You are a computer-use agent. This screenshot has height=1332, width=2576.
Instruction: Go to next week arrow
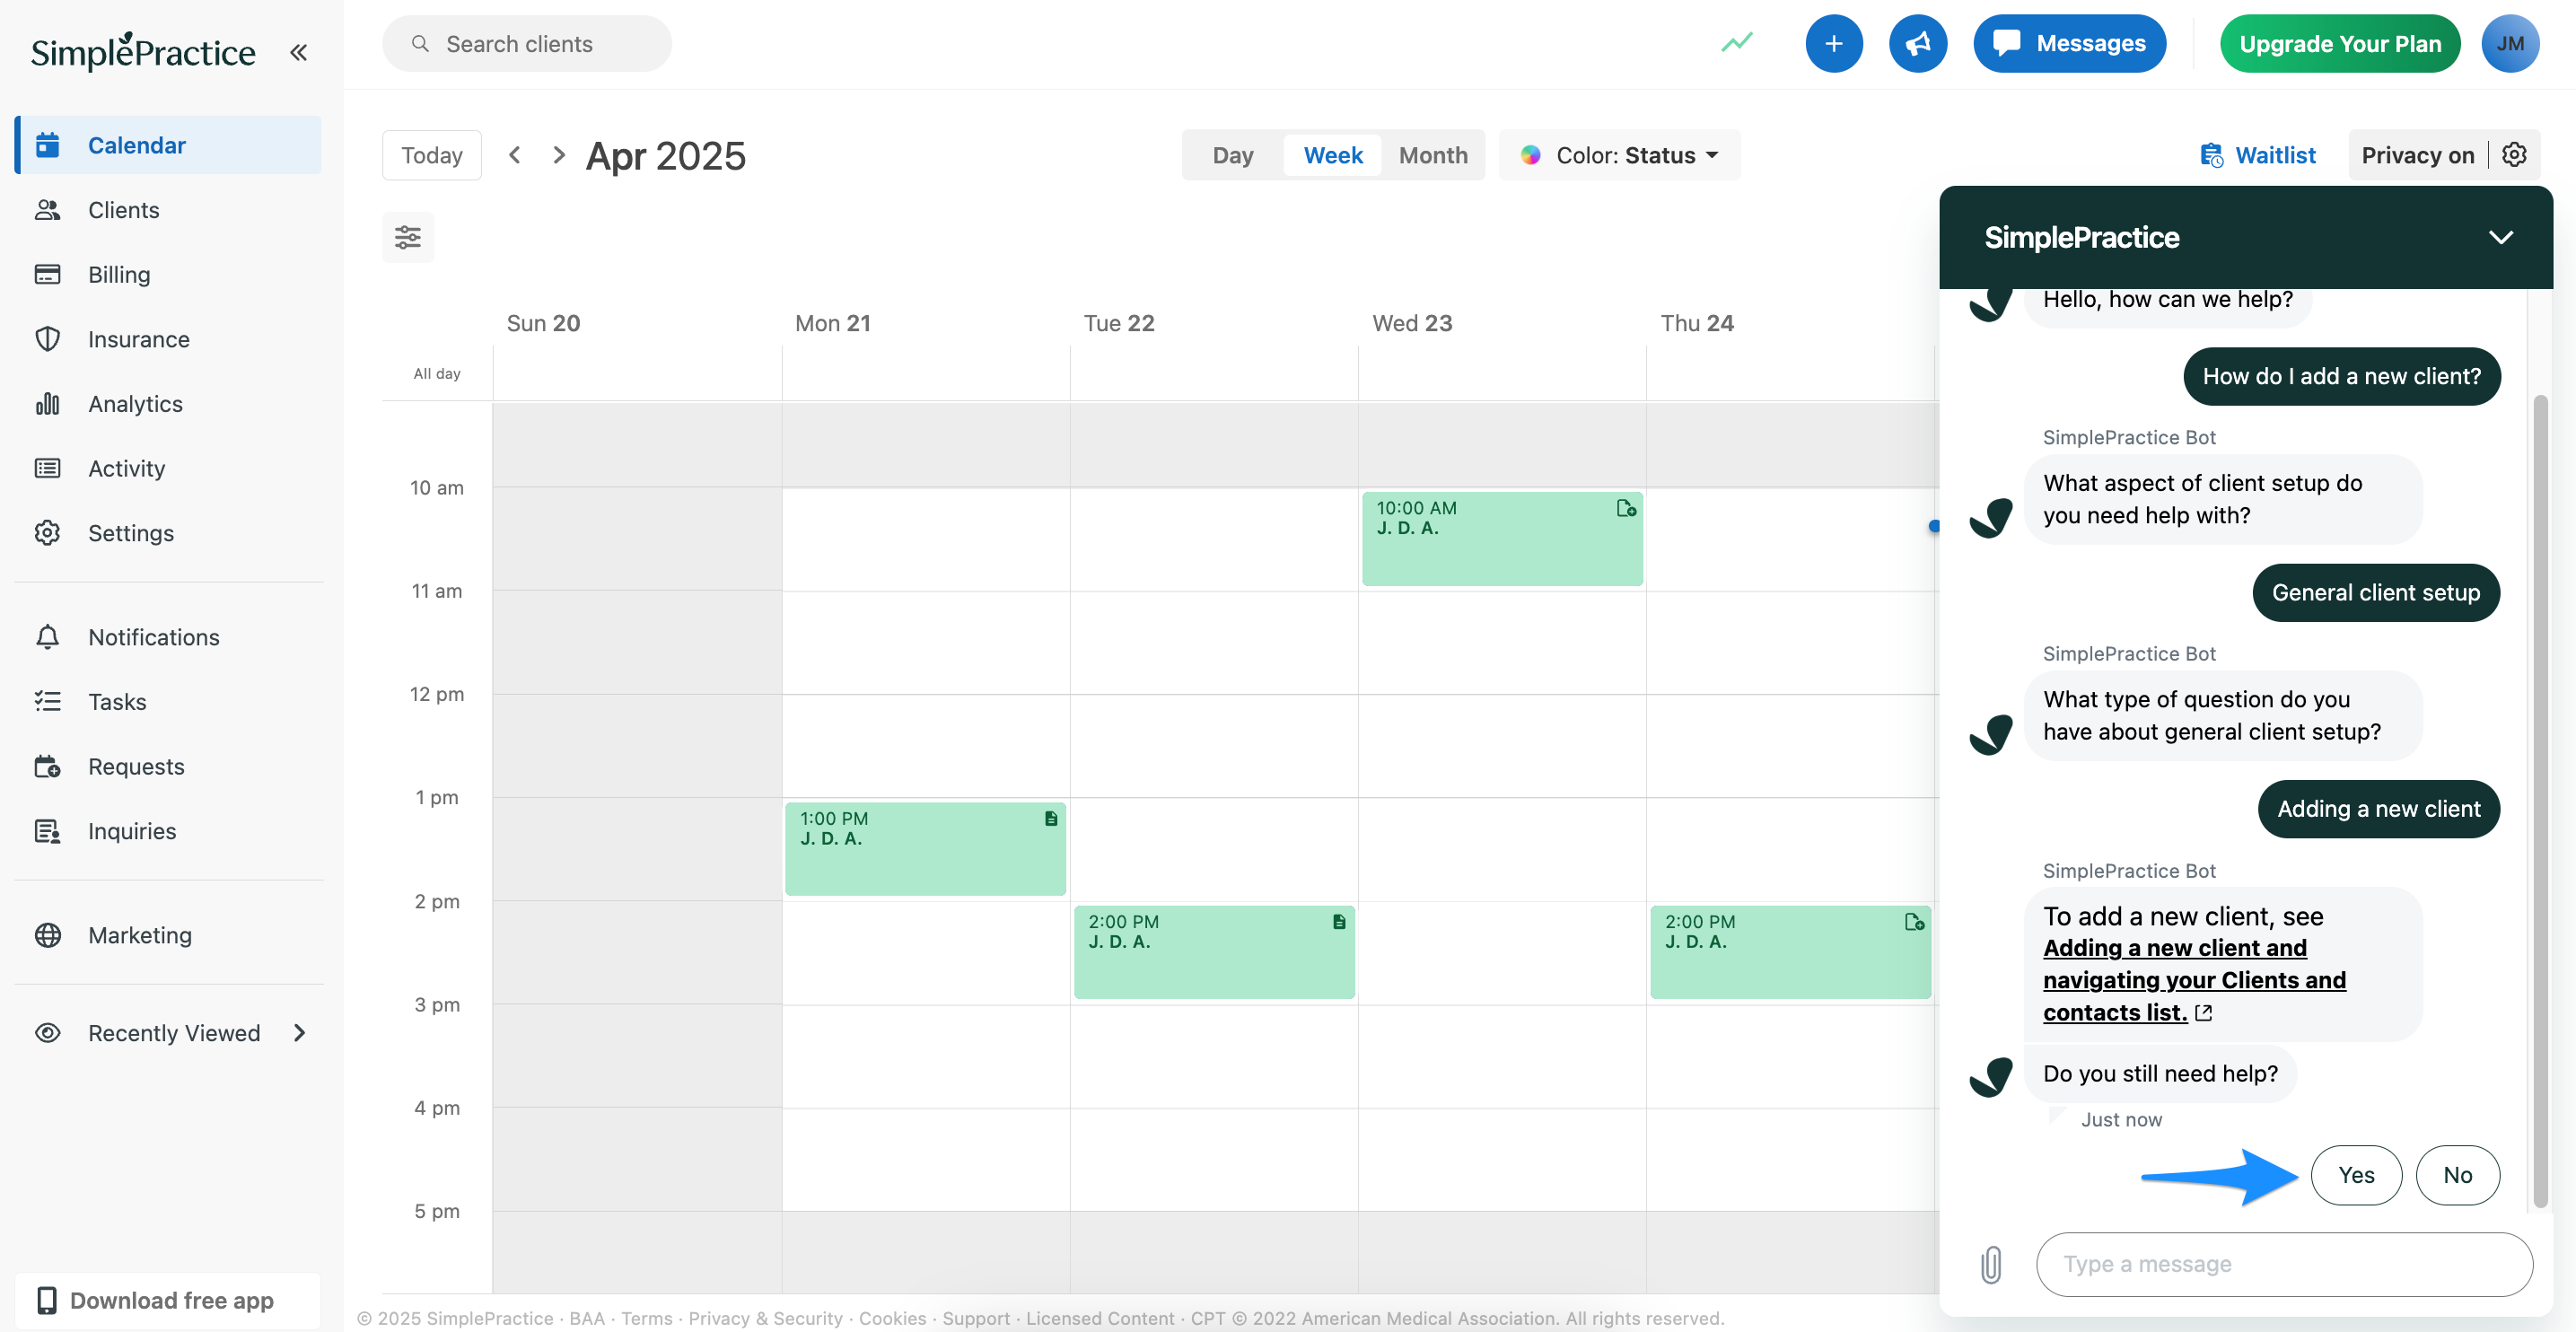pyautogui.click(x=559, y=155)
